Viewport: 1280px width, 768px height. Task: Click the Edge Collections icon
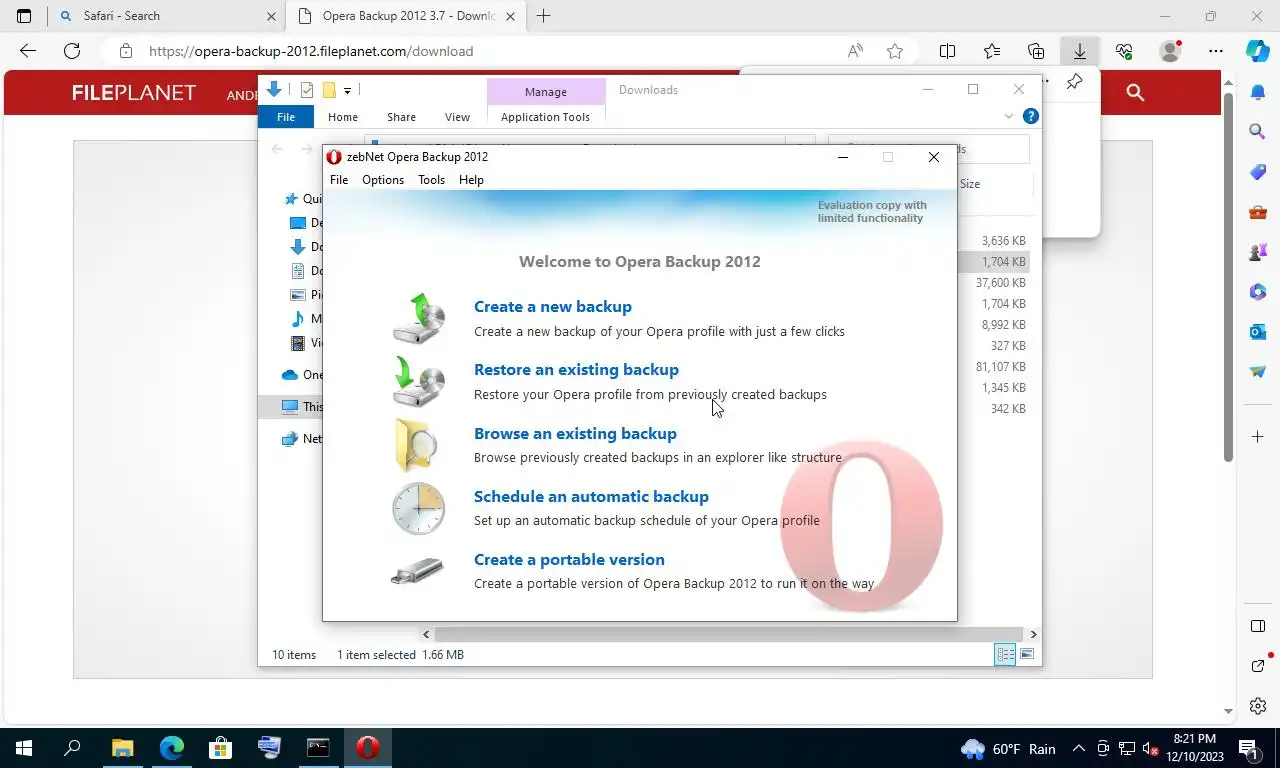1036,51
